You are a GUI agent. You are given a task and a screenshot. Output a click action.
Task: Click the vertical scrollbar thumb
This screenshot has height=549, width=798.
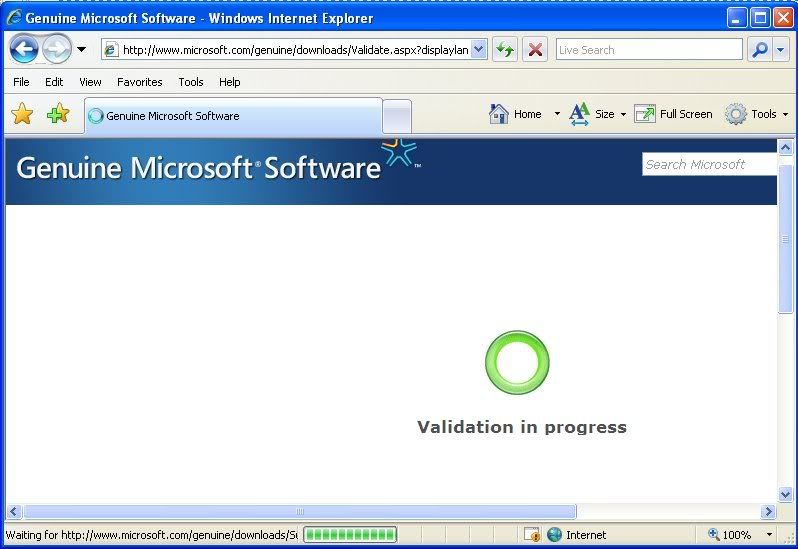click(x=785, y=238)
